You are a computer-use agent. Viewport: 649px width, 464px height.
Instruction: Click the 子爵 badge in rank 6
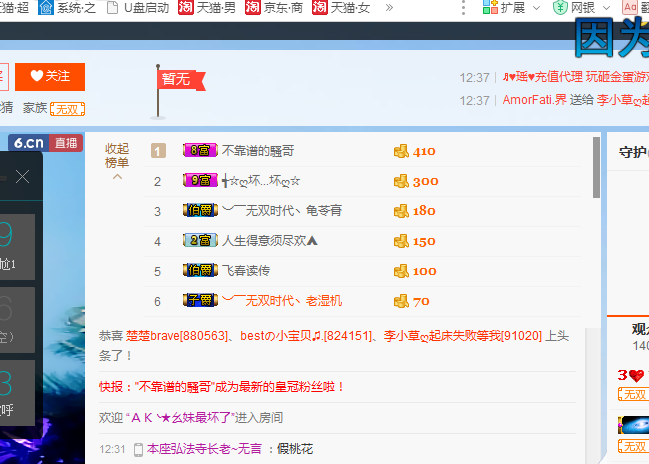pyautogui.click(x=200, y=300)
